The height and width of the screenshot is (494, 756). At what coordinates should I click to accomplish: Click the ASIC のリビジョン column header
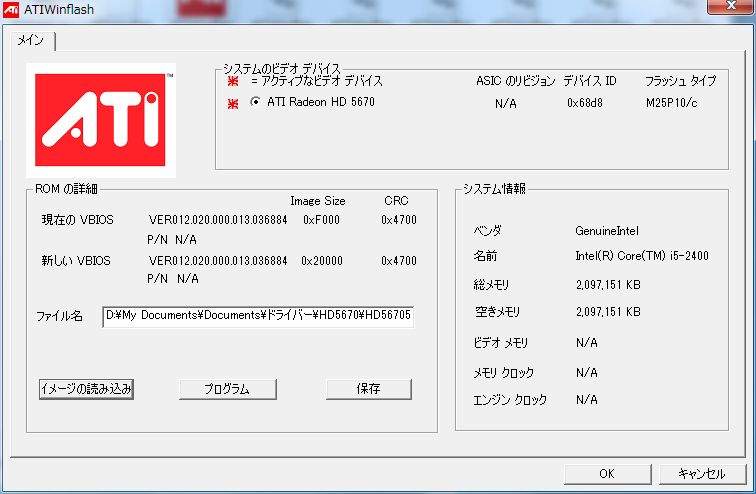[x=516, y=81]
